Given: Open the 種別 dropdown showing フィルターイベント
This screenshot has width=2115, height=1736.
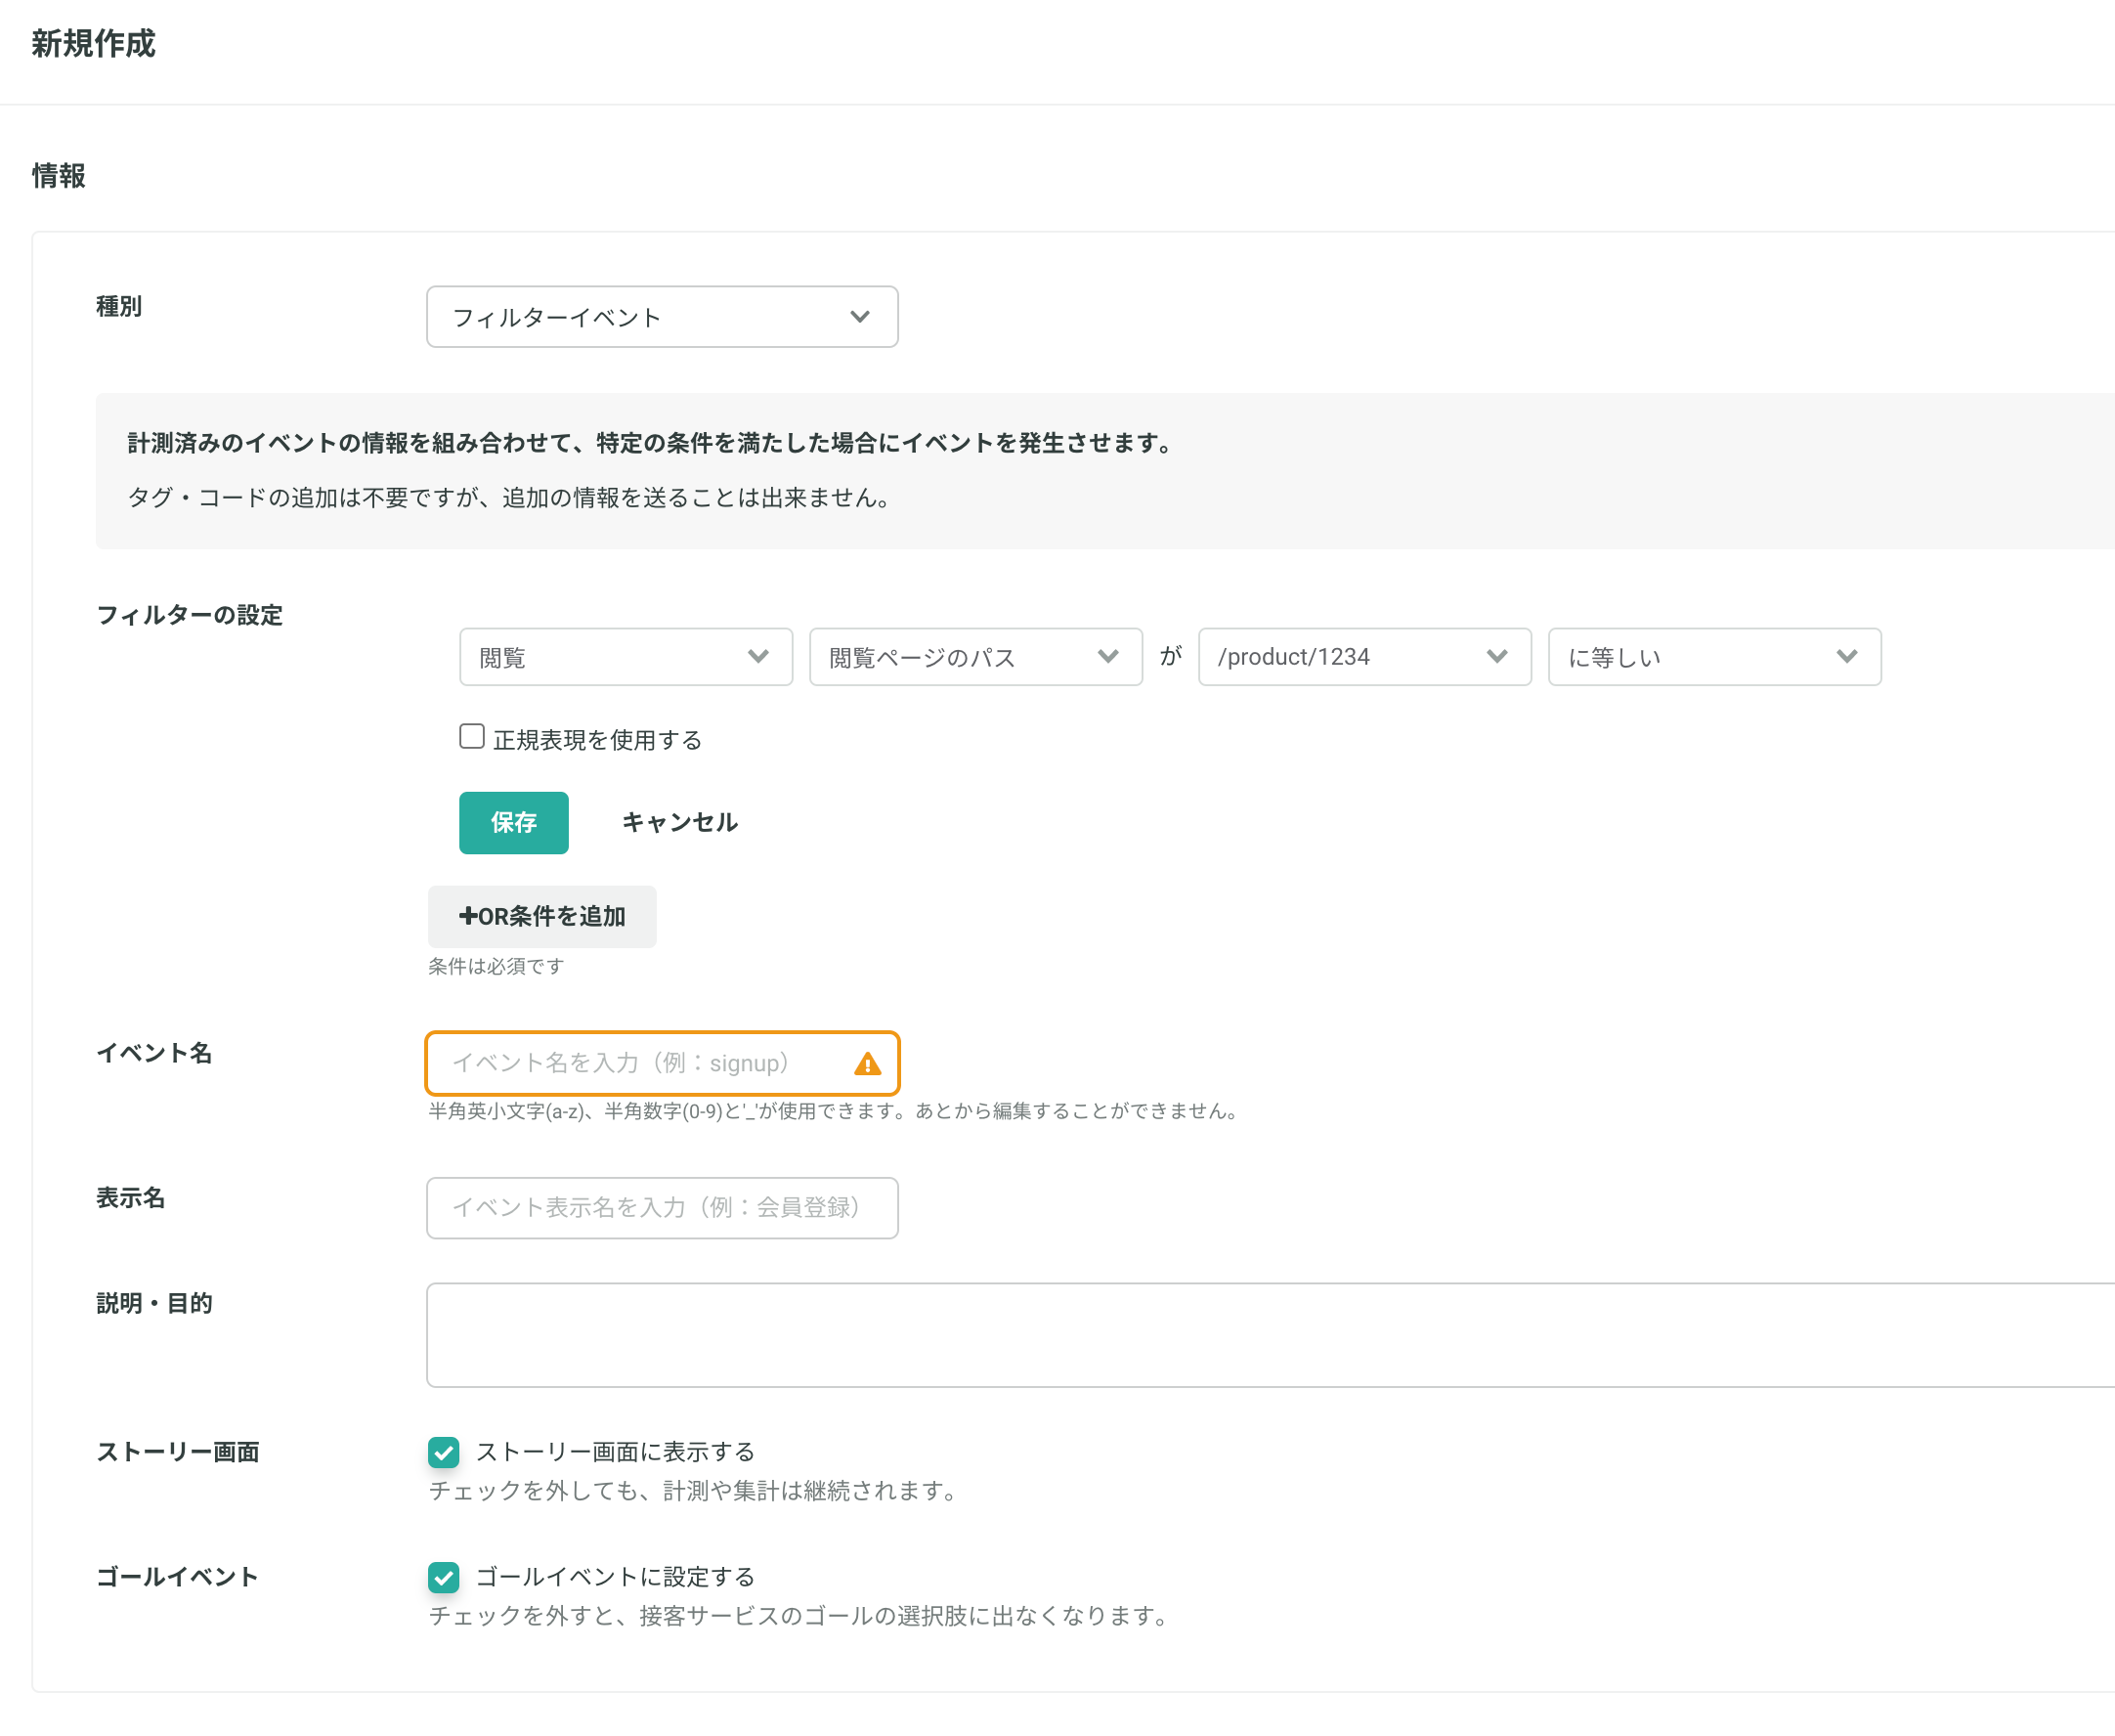Looking at the screenshot, I should 662,317.
